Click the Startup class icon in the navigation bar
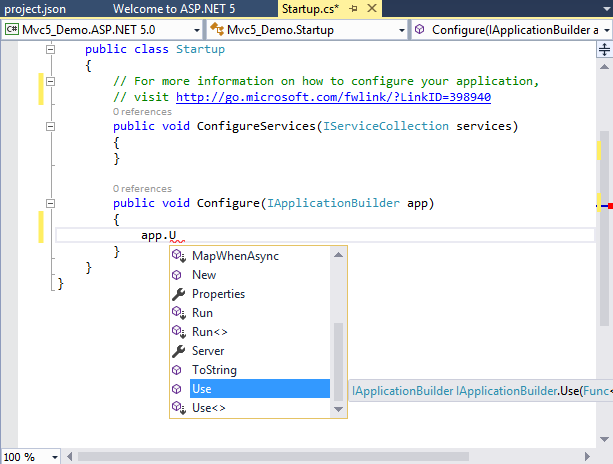 217,29
